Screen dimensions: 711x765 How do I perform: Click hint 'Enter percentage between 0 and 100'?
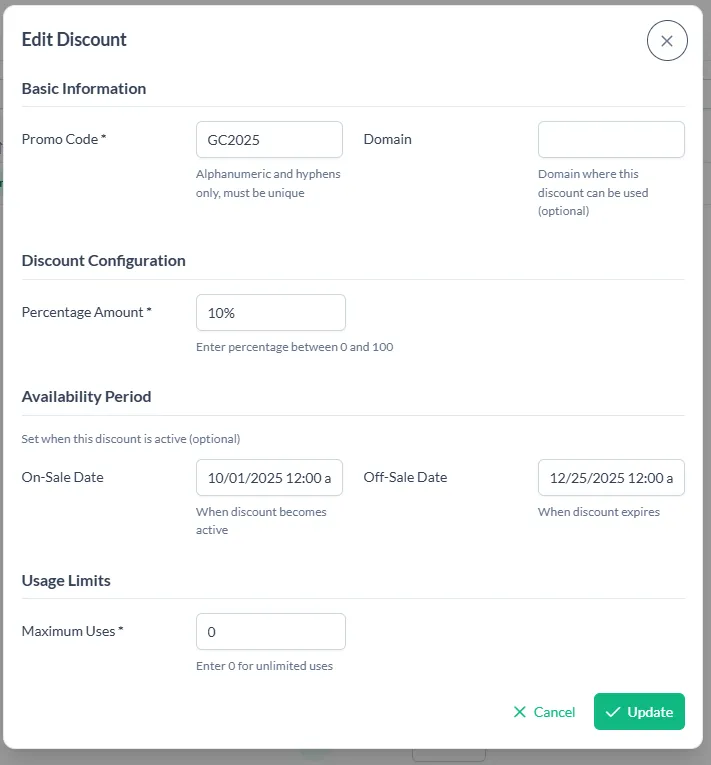coord(295,347)
